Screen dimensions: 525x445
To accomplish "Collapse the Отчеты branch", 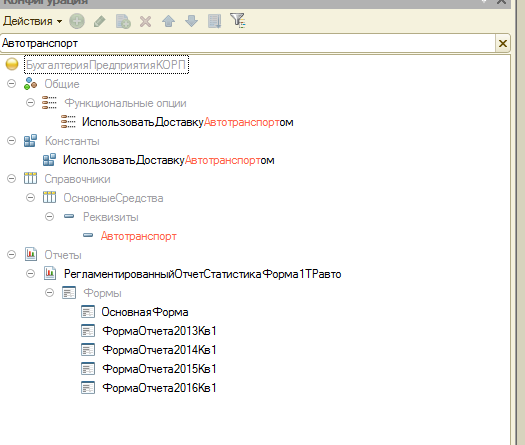I will 11,254.
